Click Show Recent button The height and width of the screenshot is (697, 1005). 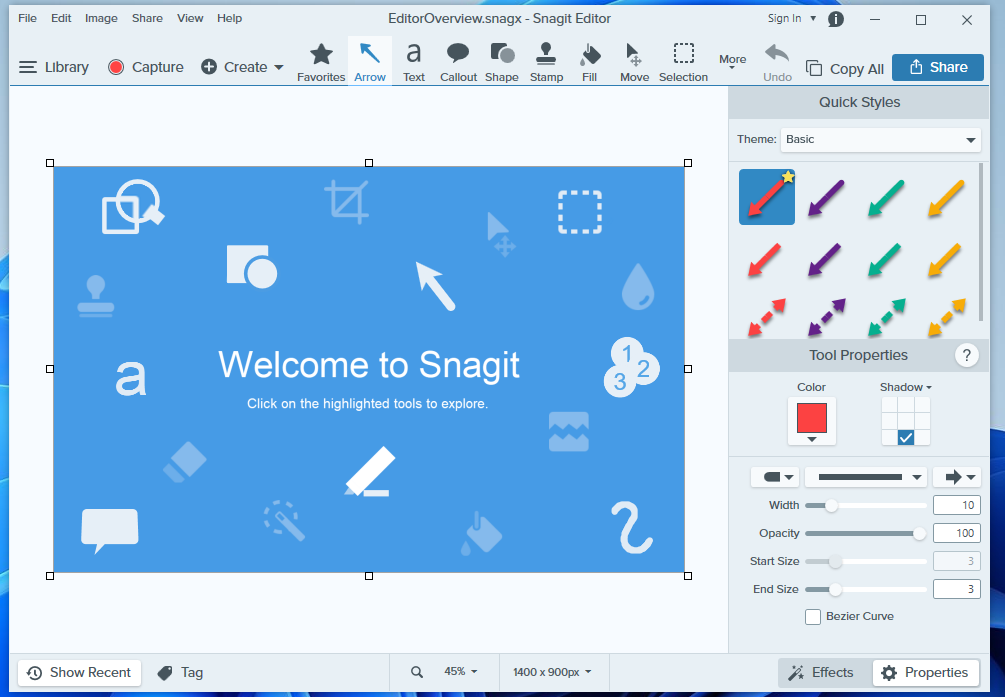coord(79,673)
